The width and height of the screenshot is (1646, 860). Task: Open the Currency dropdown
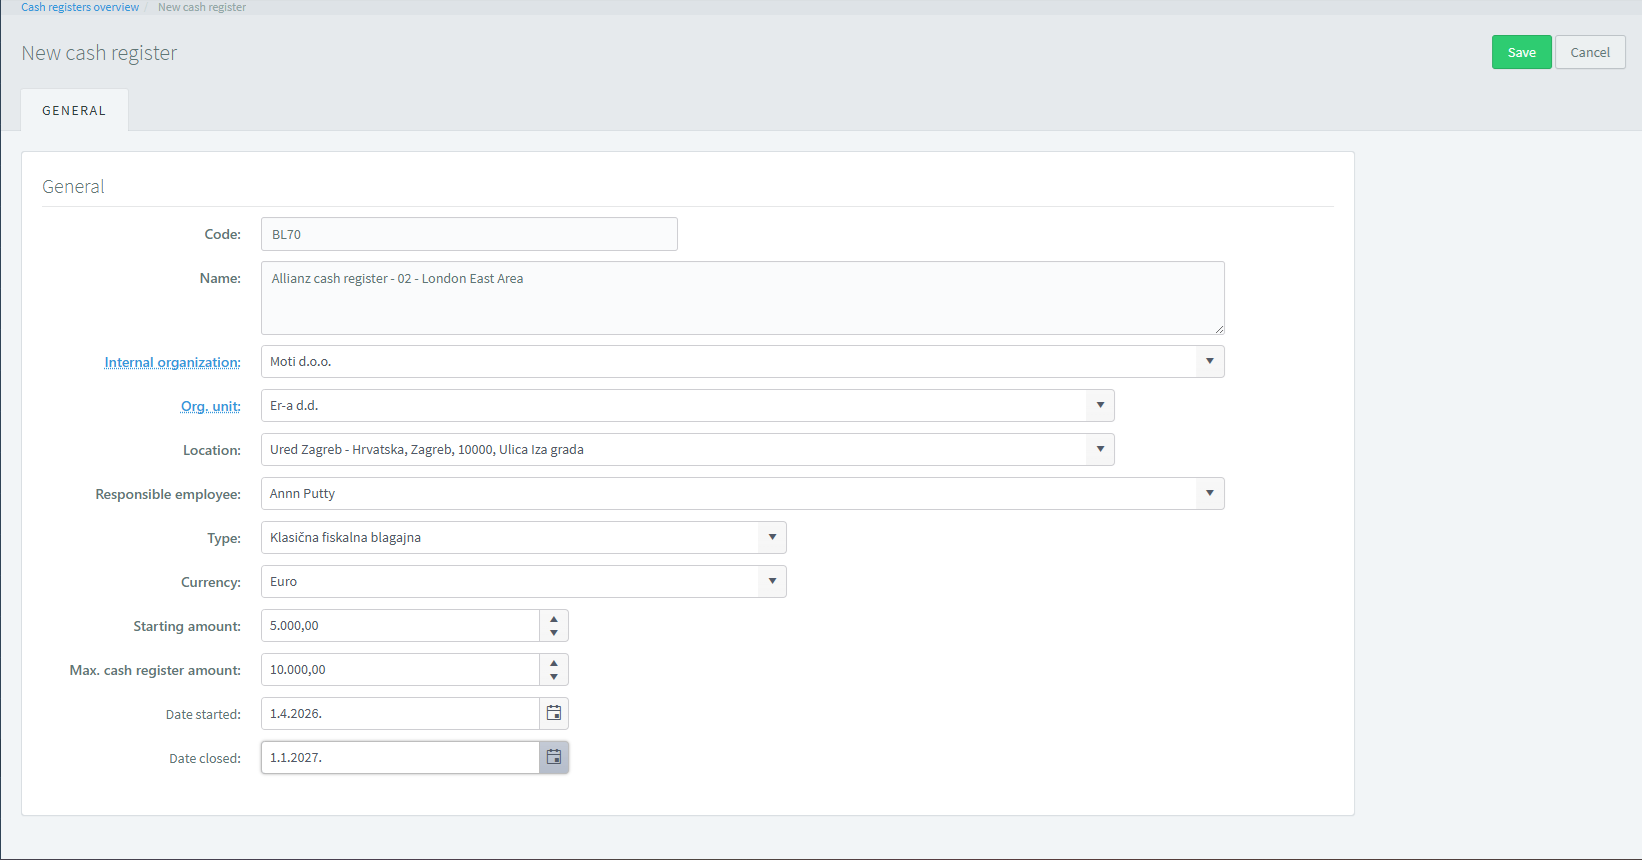[x=771, y=582]
